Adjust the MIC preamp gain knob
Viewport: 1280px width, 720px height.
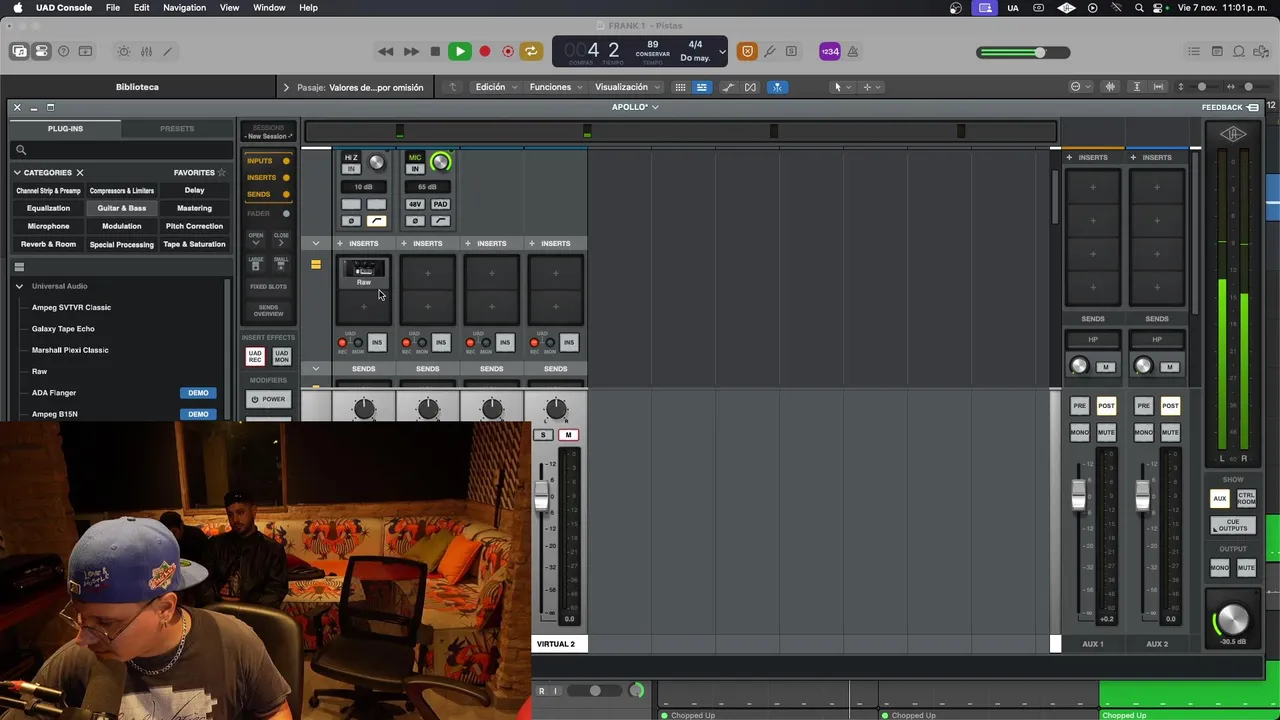point(440,162)
